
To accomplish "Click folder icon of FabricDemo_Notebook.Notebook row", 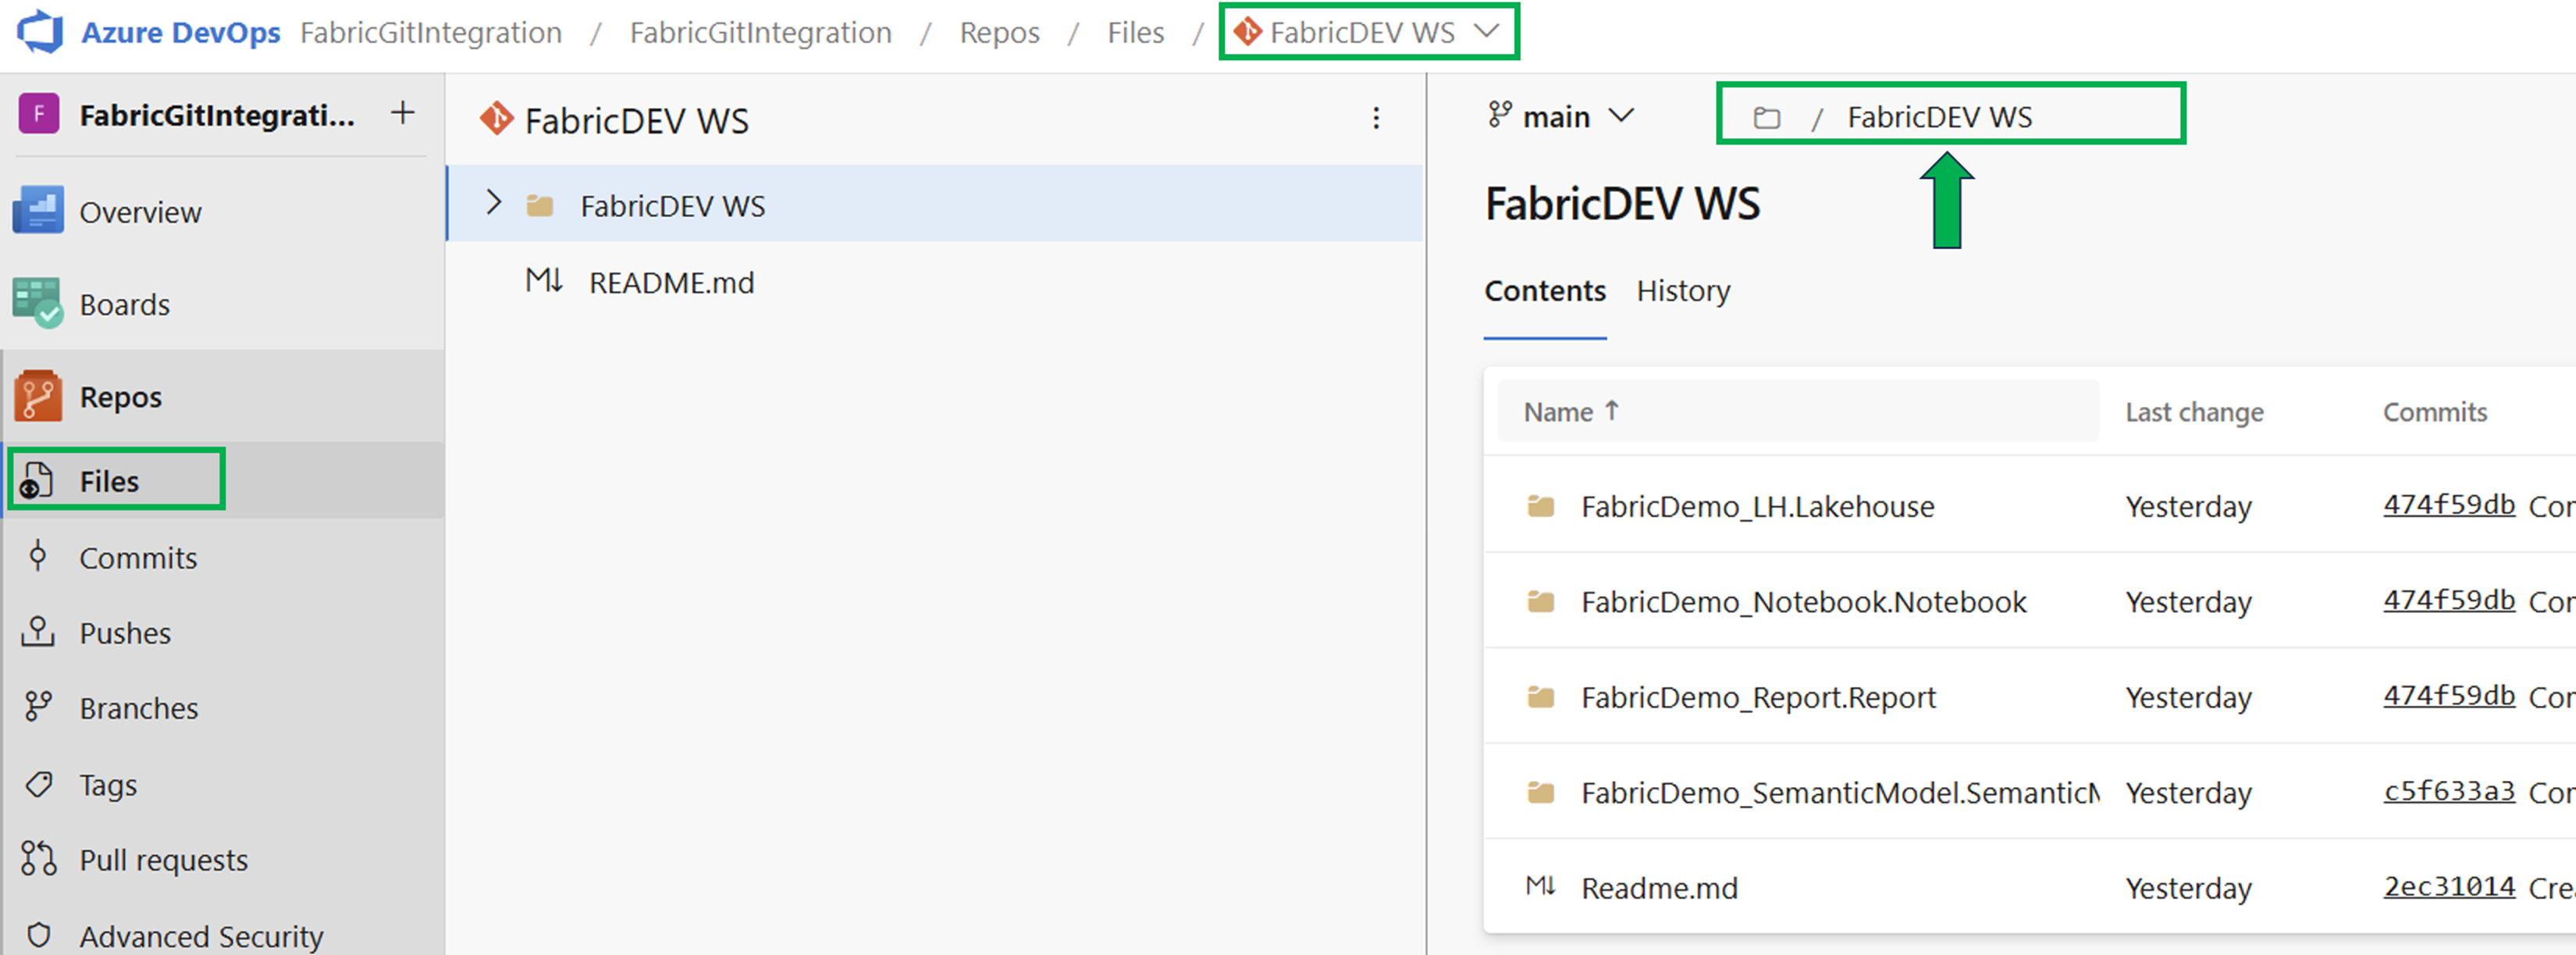I will point(1540,601).
